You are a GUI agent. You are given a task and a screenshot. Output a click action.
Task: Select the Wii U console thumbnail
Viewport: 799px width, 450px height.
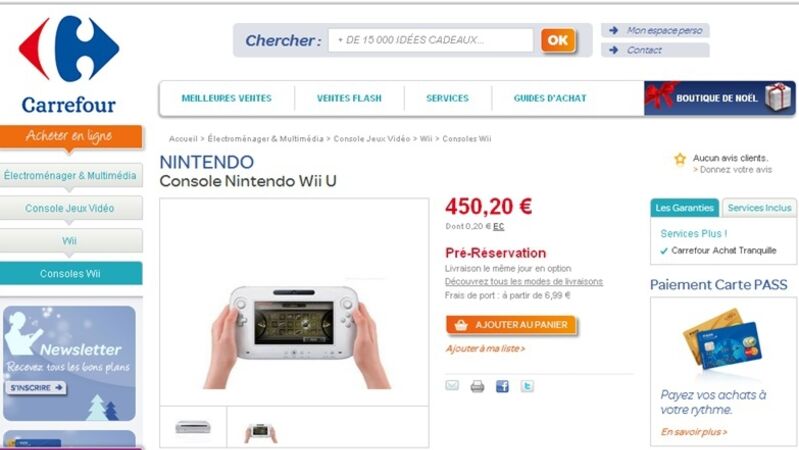pyautogui.click(x=193, y=427)
